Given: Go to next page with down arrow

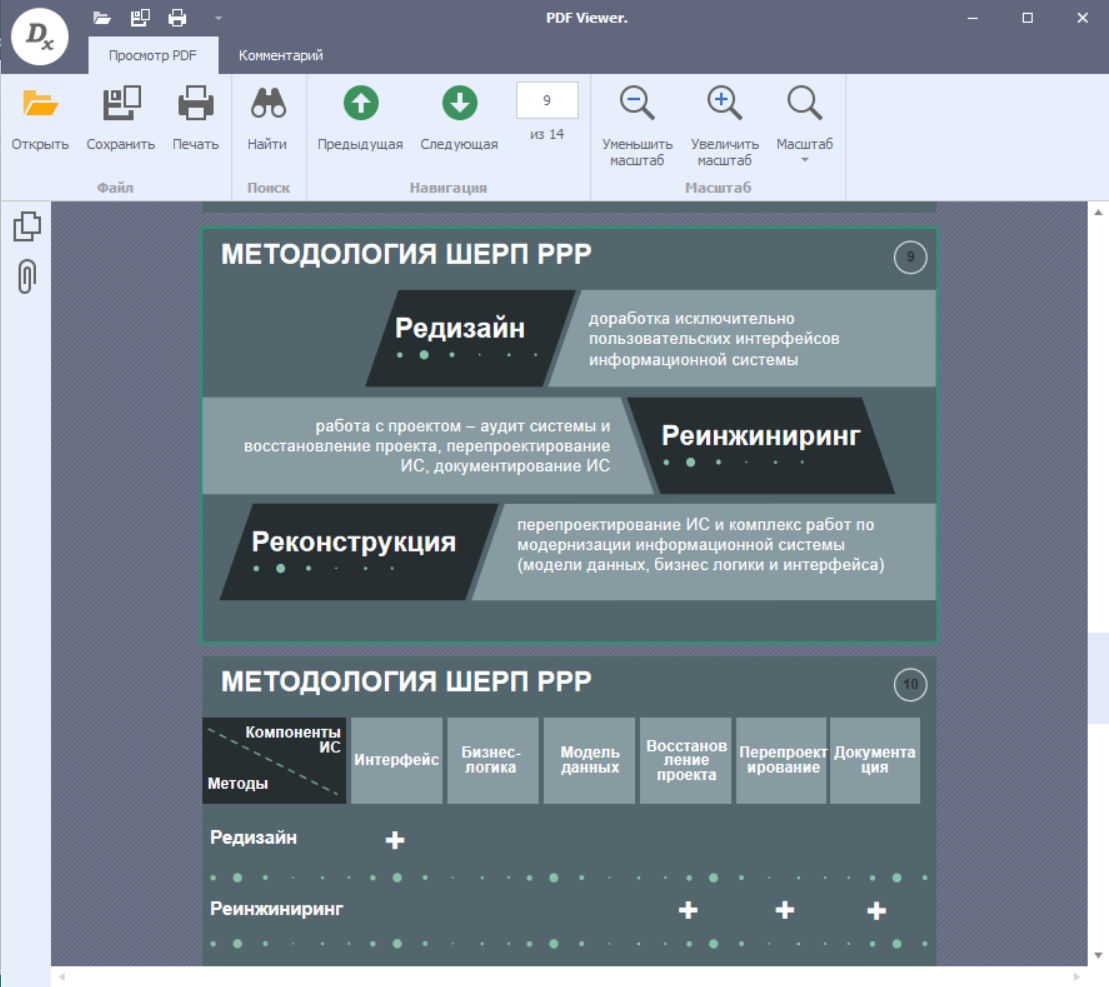Looking at the screenshot, I should pos(459,104).
